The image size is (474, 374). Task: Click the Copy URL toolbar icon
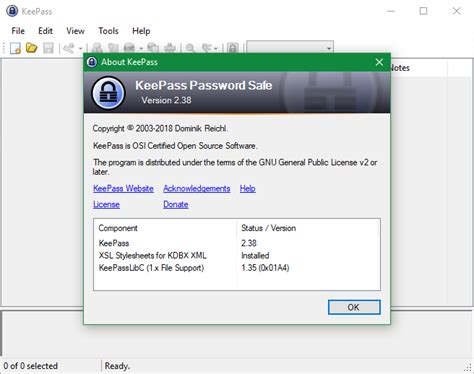pos(153,48)
